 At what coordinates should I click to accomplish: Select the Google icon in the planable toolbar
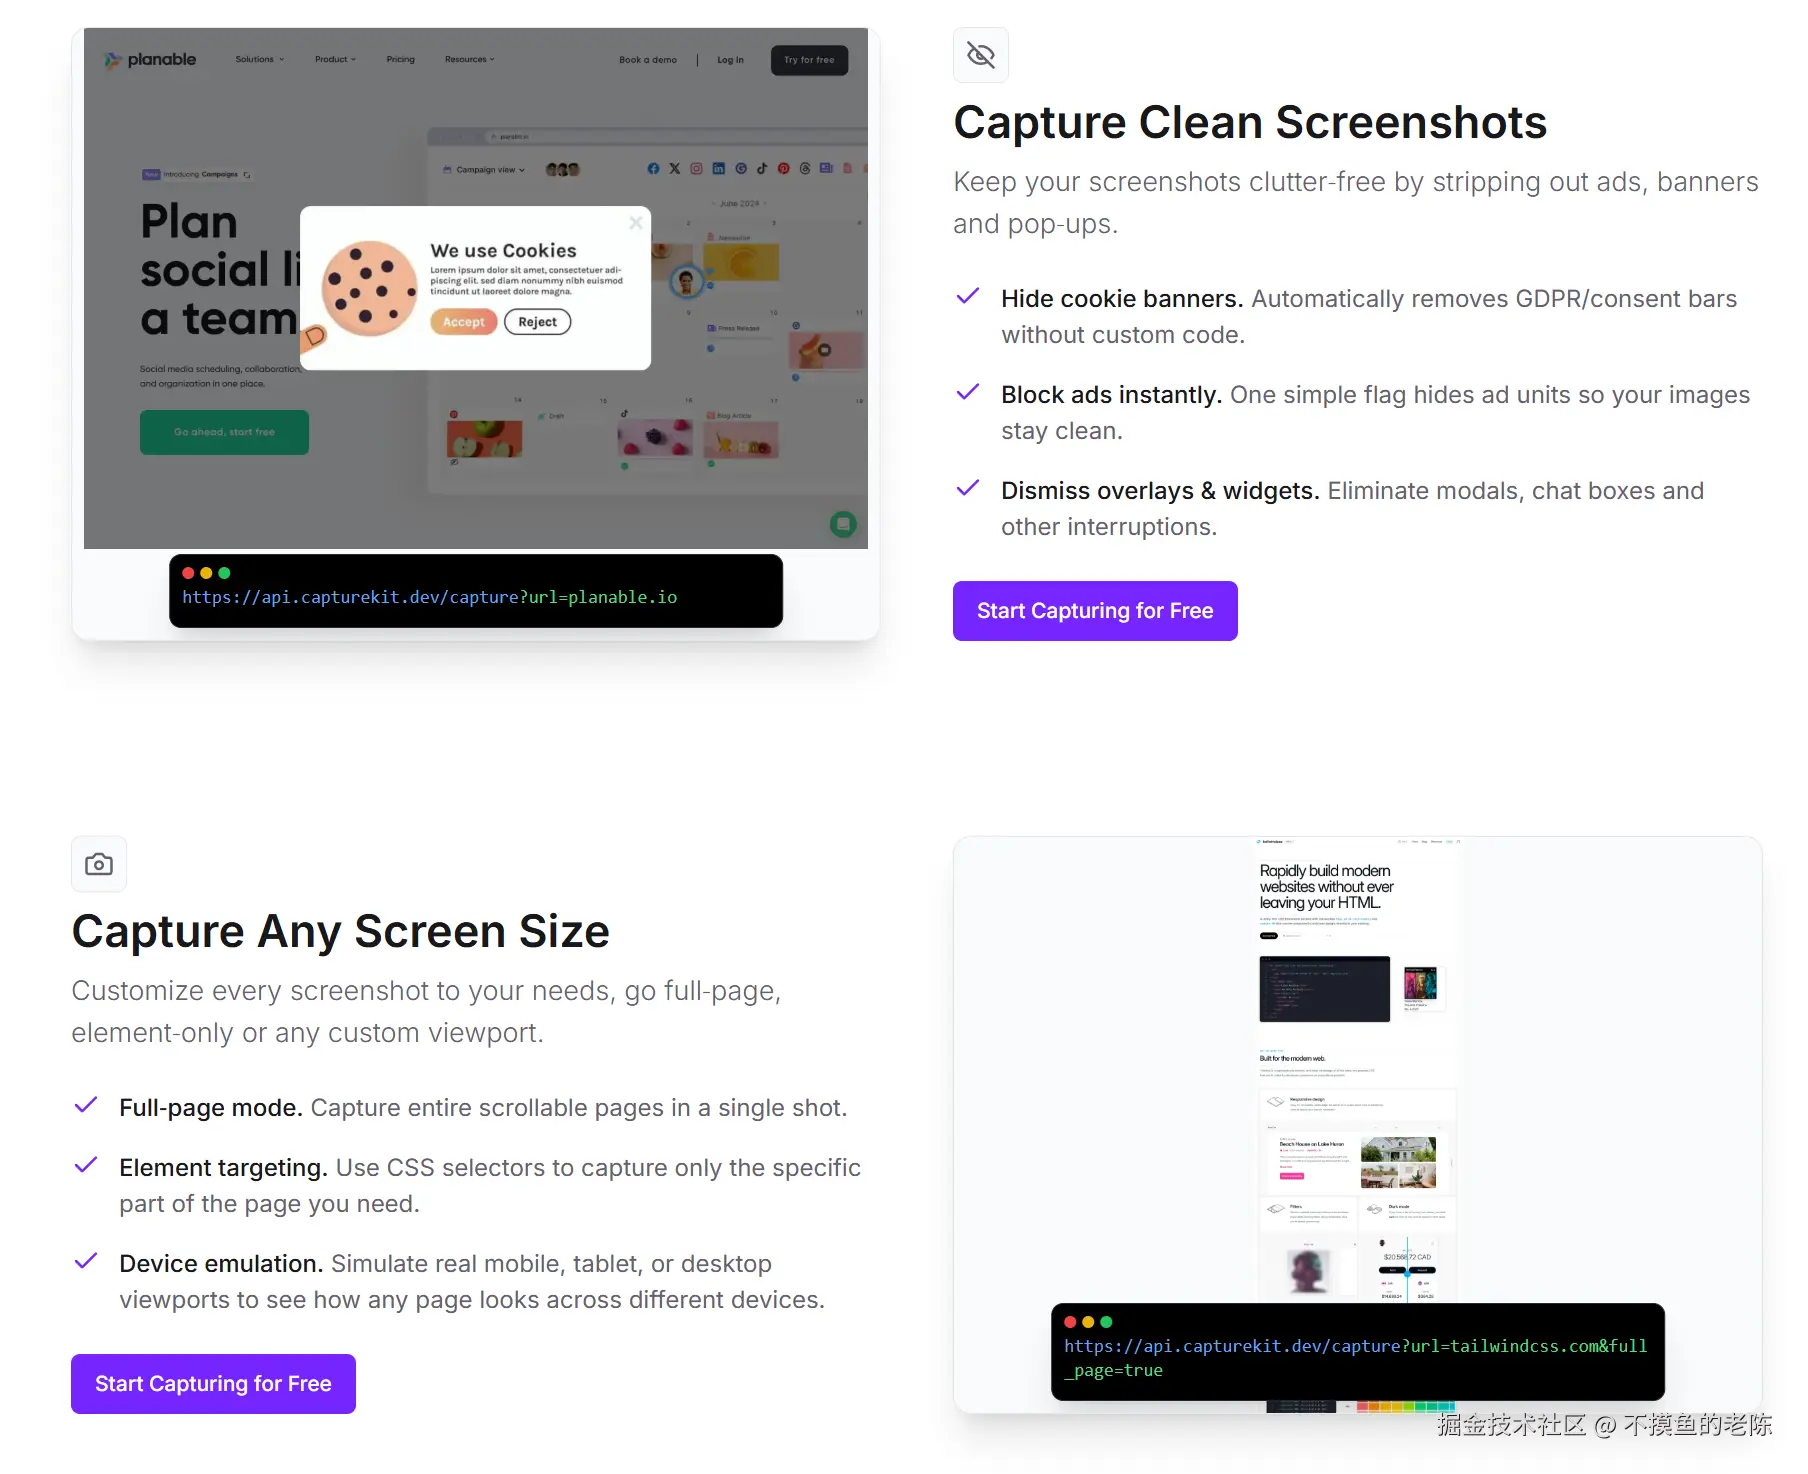(741, 169)
